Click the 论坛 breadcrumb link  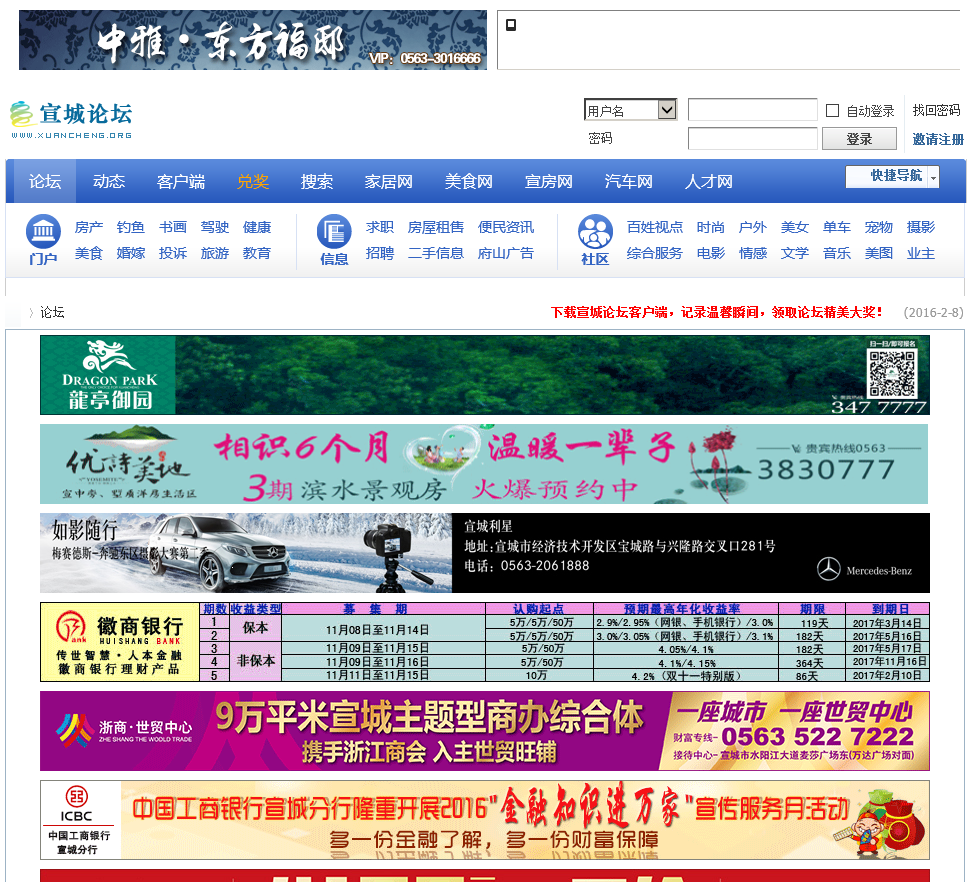click(53, 312)
